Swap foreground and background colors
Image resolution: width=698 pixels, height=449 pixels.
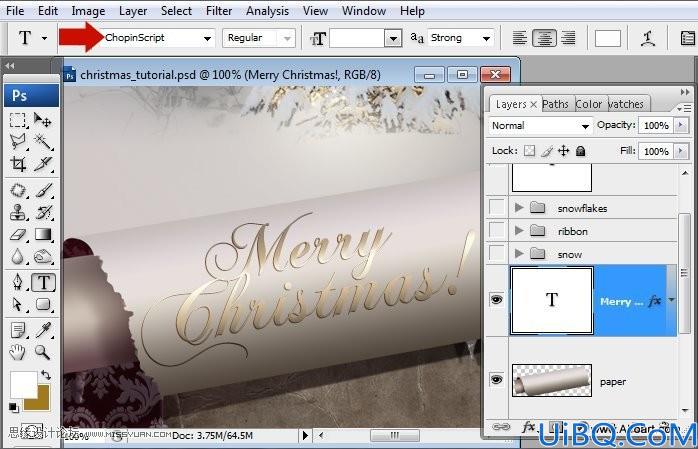[46, 375]
